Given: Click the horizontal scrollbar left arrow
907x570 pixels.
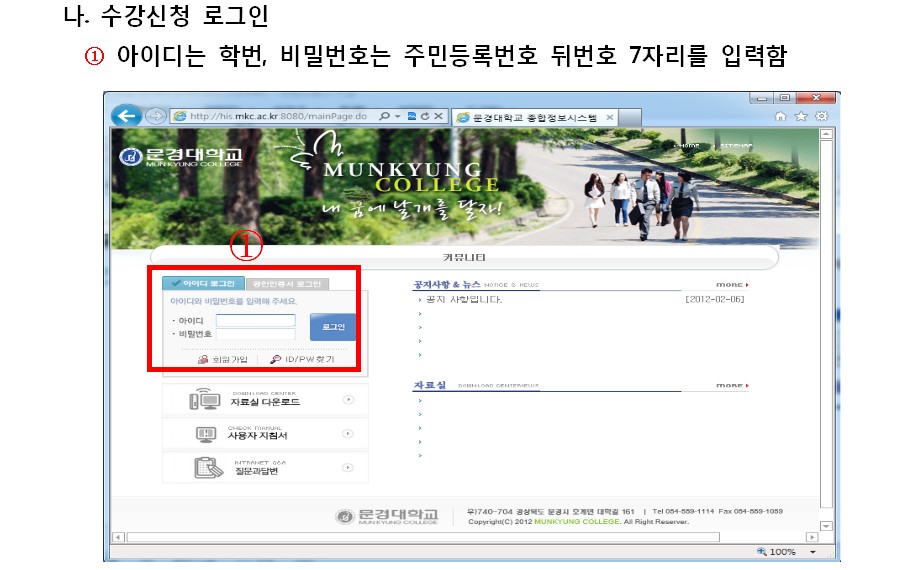Looking at the screenshot, I should pos(118,537).
